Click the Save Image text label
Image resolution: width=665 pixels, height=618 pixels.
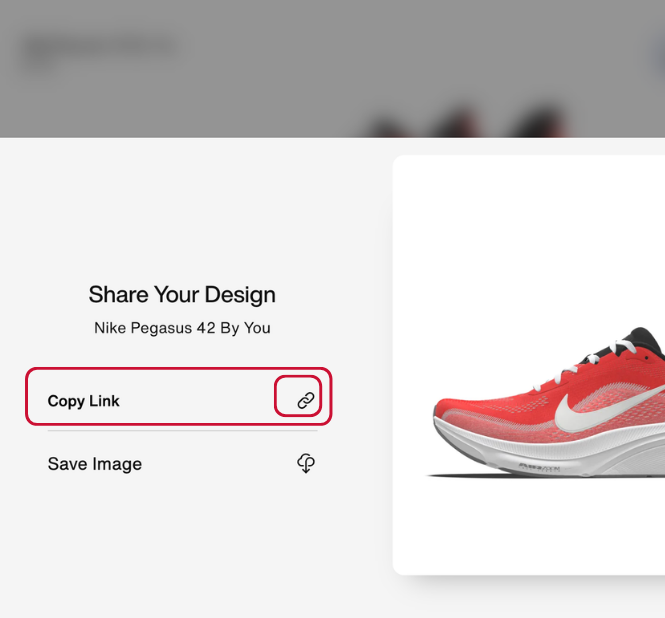point(95,464)
